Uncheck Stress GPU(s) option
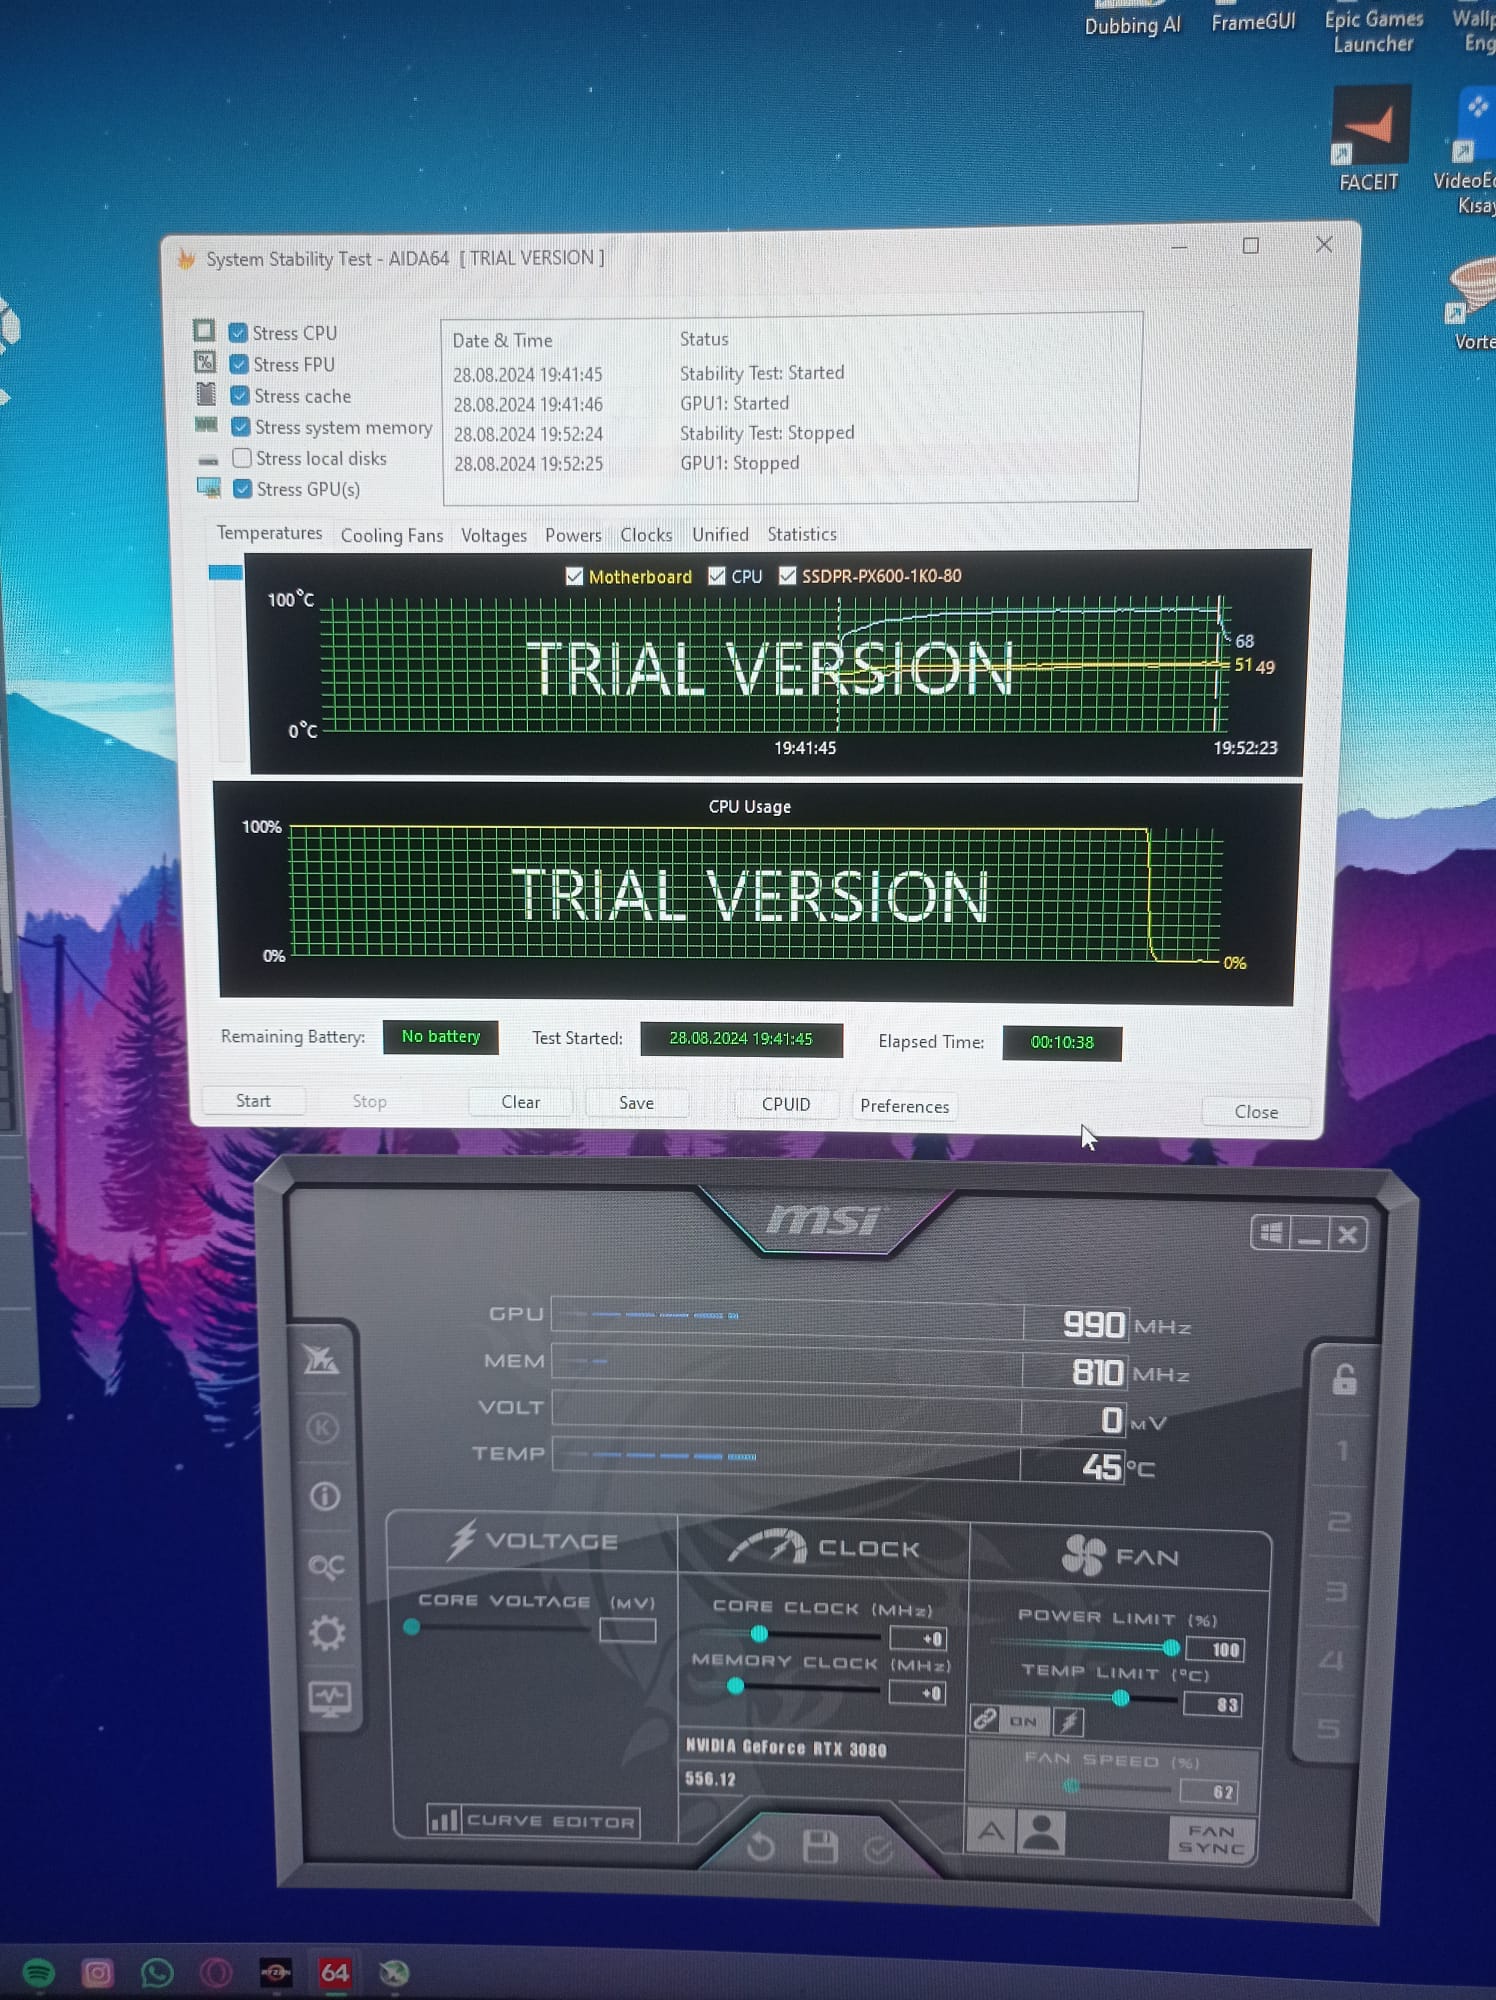This screenshot has height=2000, width=1496. [242, 489]
